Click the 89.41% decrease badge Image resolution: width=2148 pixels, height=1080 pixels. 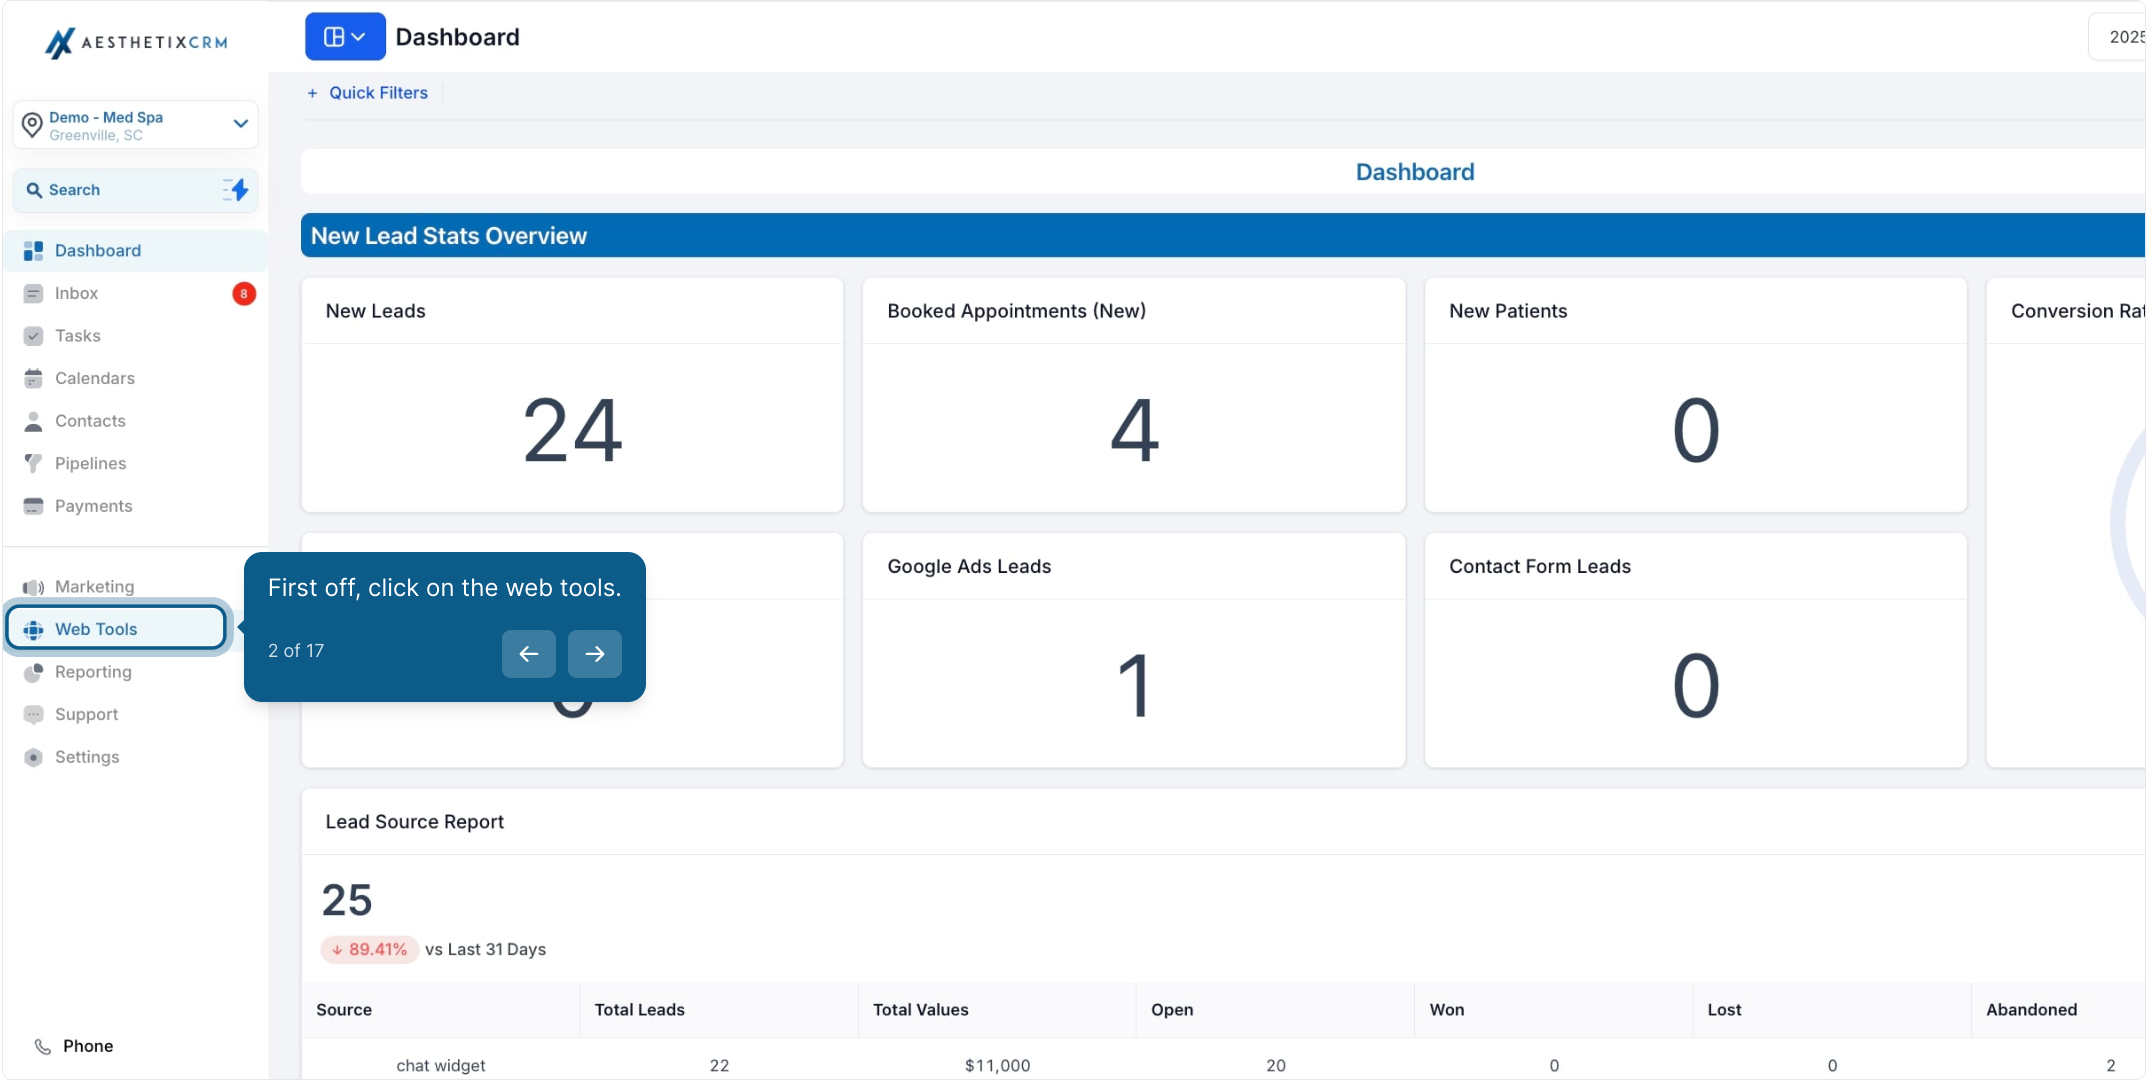[x=369, y=950]
